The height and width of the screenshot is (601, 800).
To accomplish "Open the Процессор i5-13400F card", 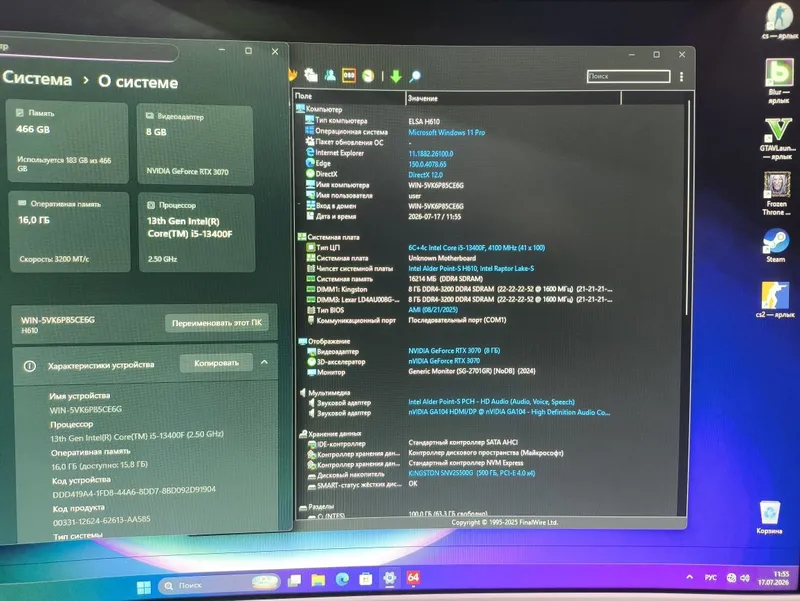I will tap(197, 233).
